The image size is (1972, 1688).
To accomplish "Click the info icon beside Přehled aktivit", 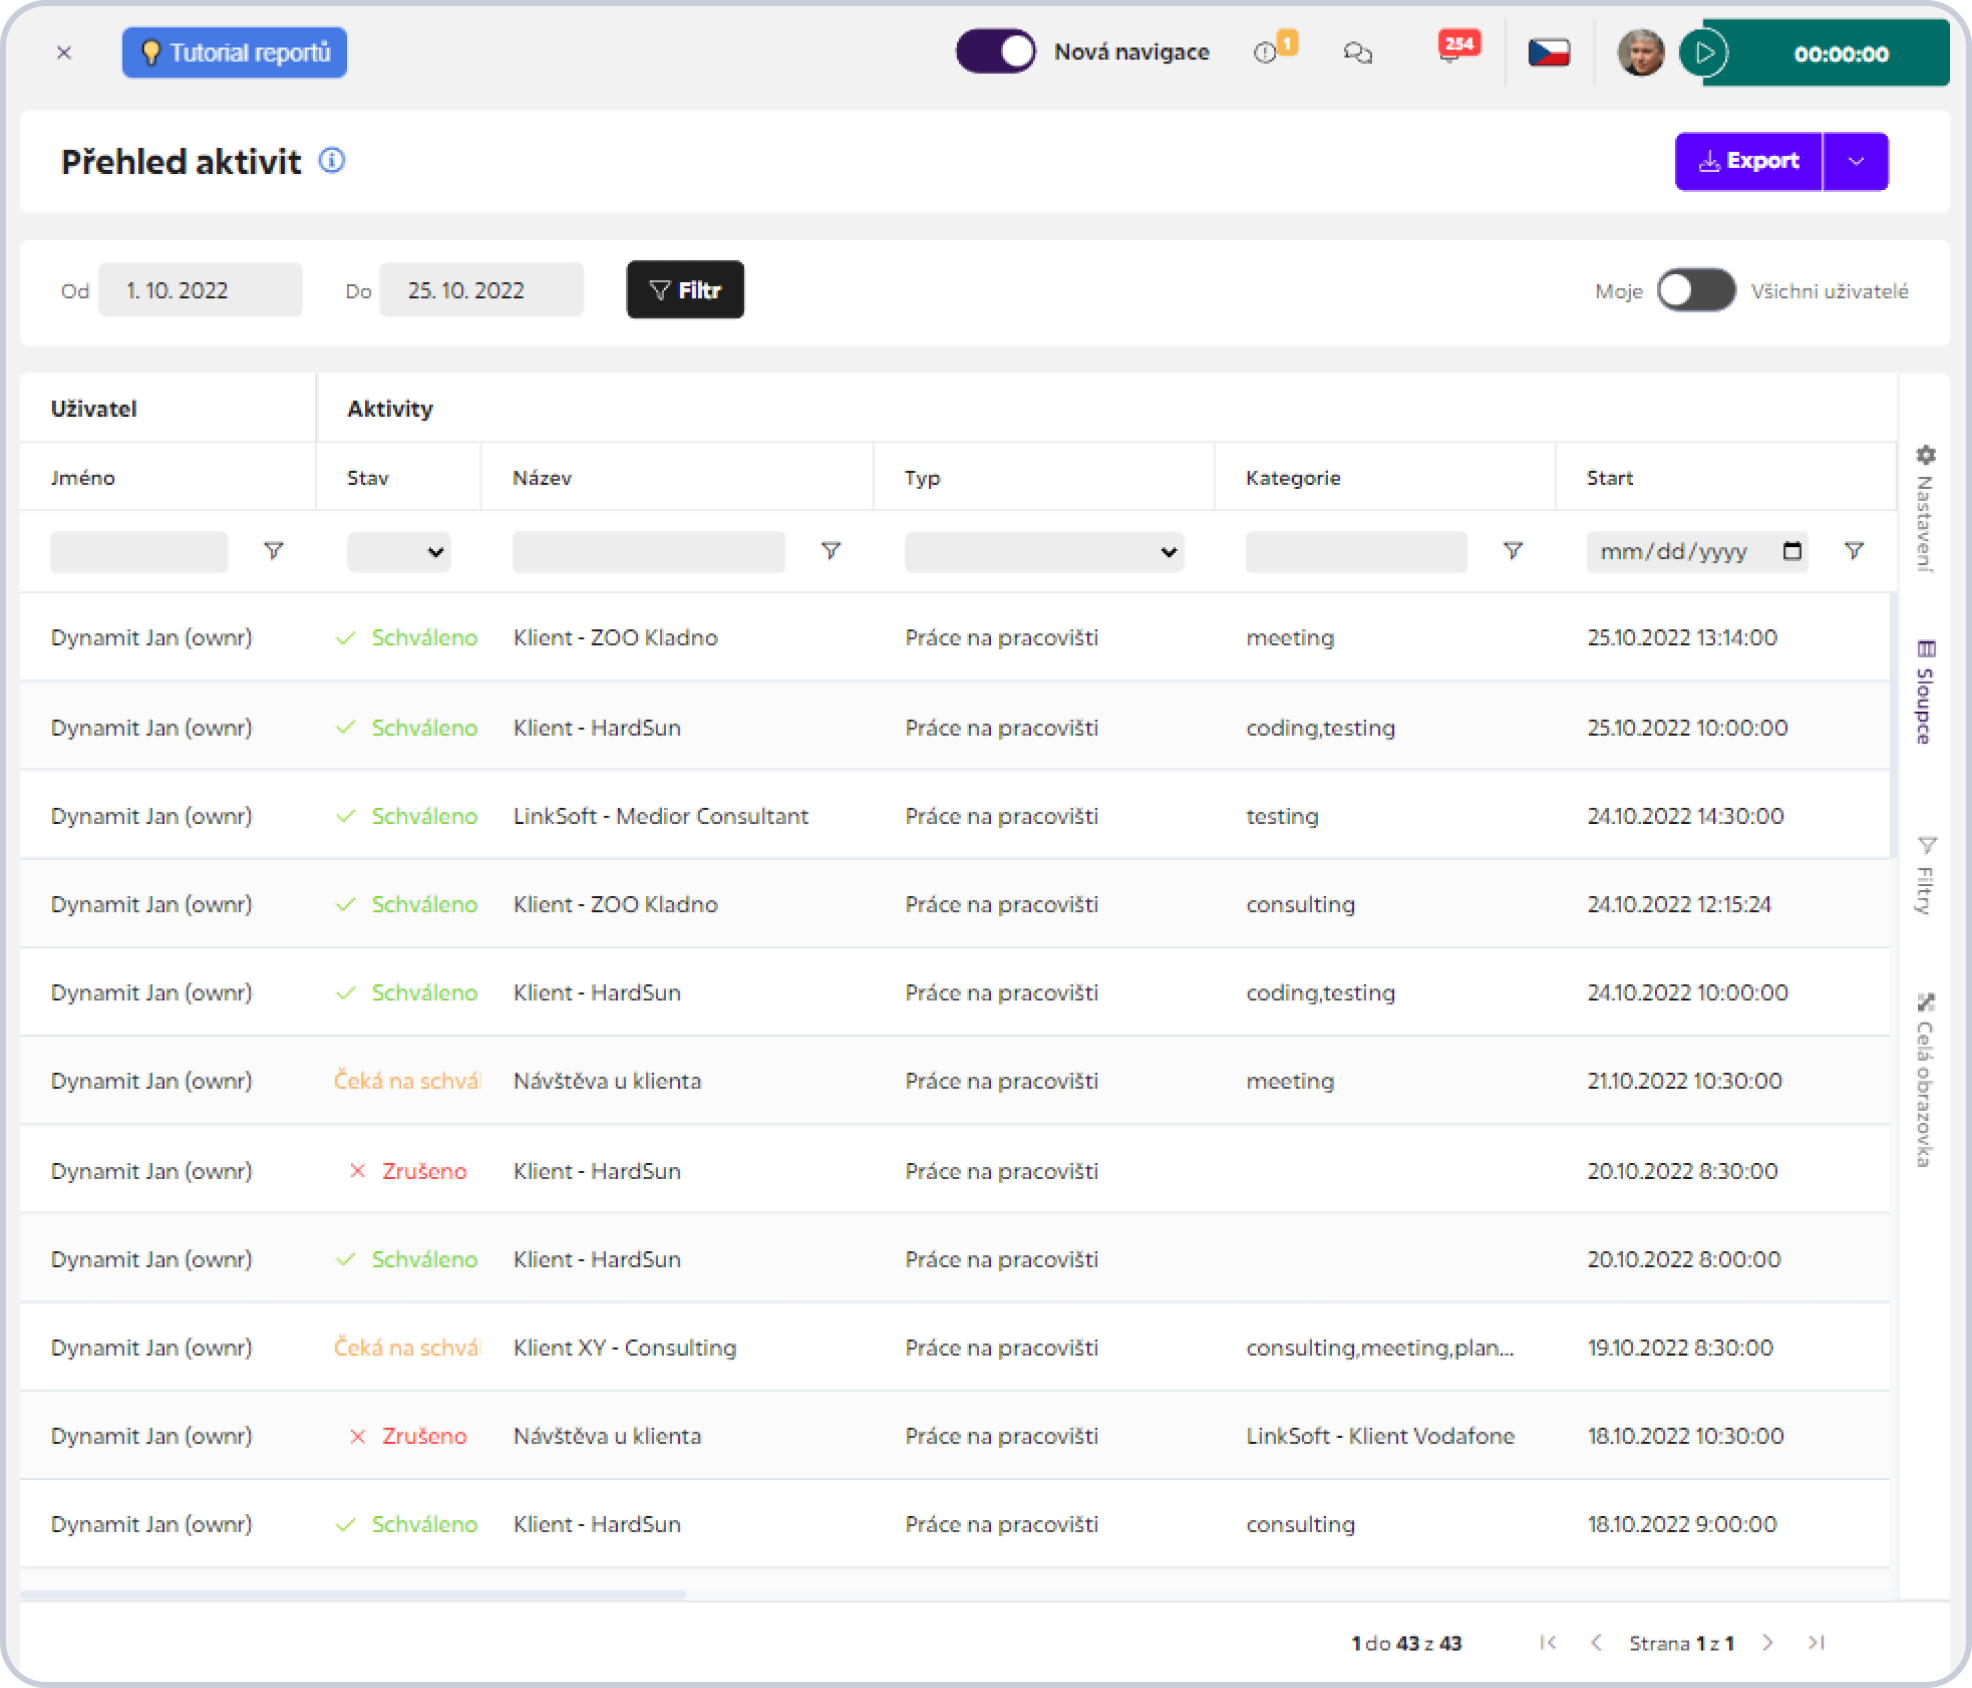I will click(332, 160).
